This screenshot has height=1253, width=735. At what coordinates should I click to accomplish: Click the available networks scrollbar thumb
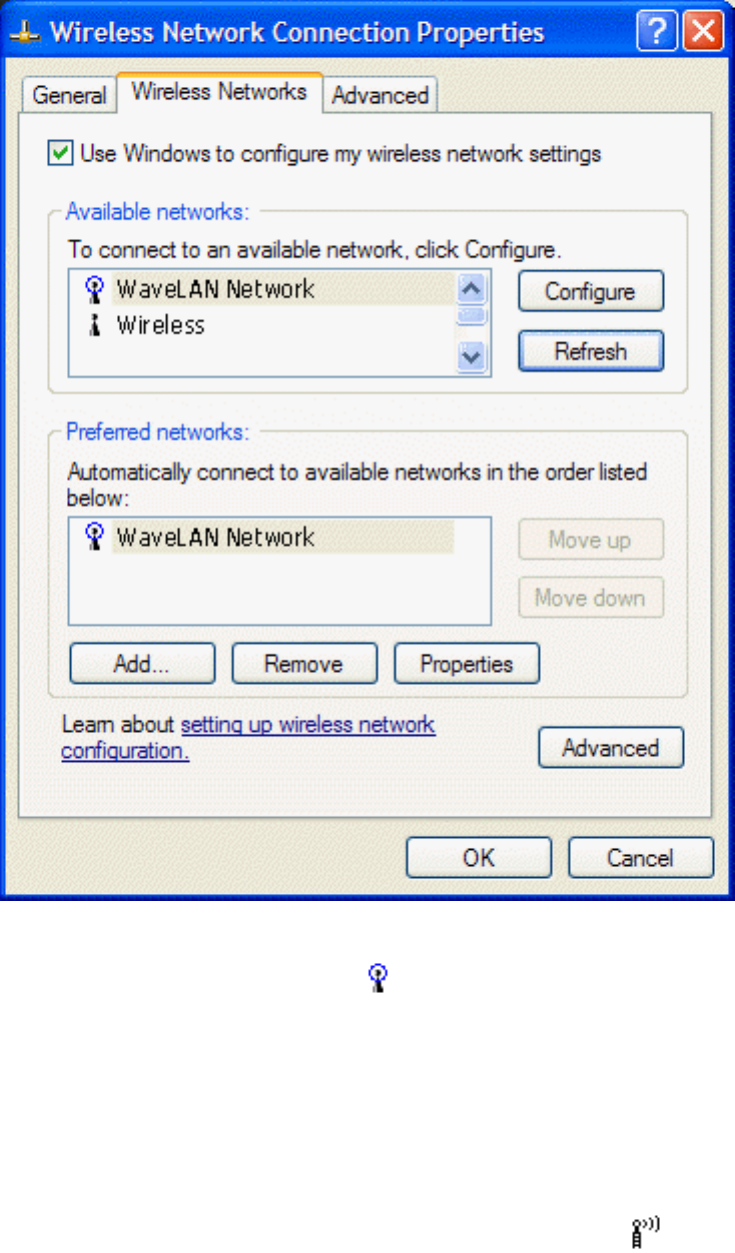[x=472, y=315]
